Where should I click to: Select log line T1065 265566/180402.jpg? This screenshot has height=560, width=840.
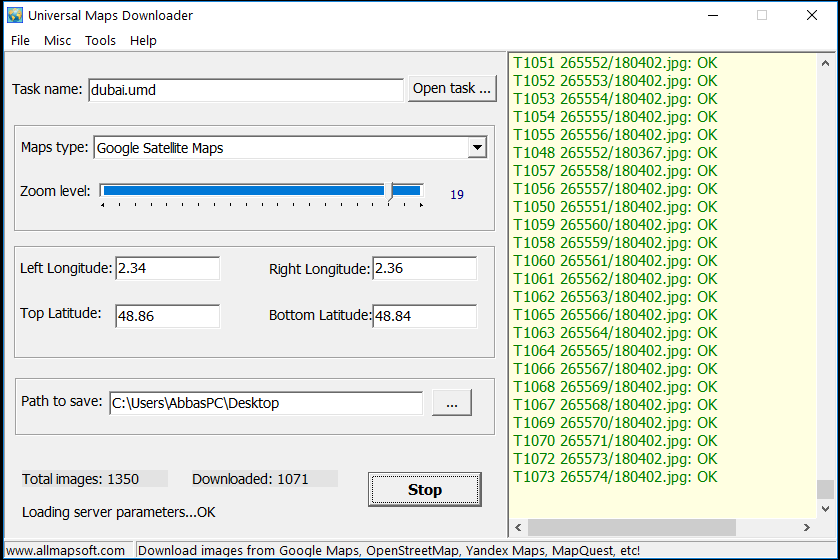point(615,315)
